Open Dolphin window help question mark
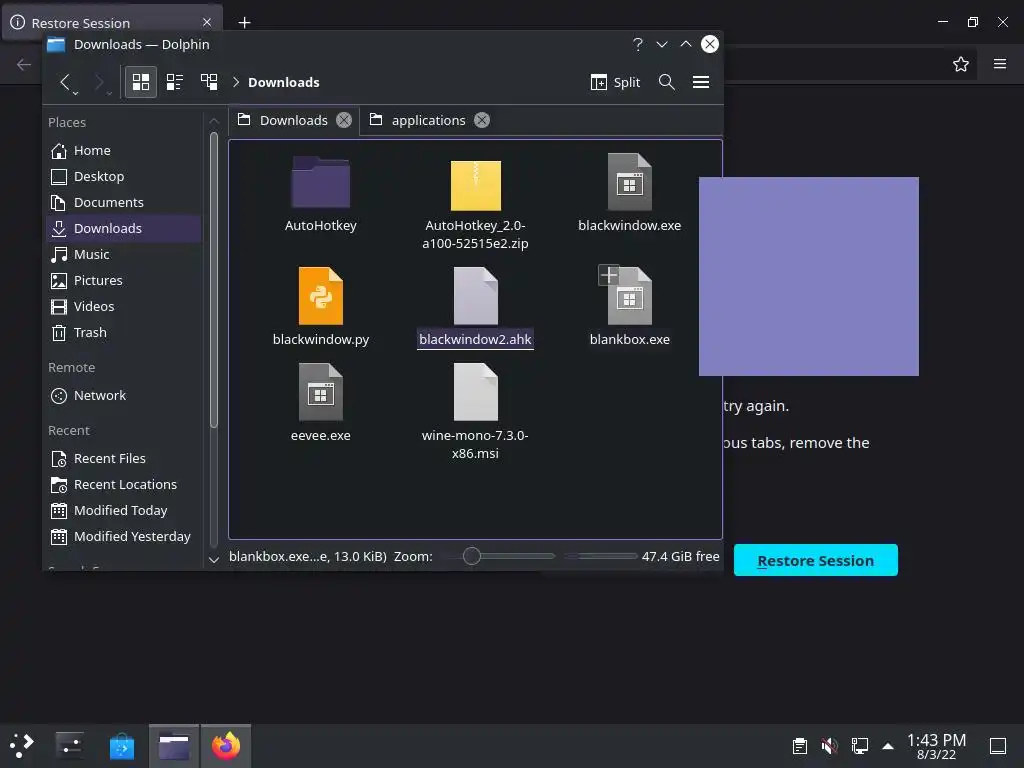1024x768 pixels. (x=637, y=44)
